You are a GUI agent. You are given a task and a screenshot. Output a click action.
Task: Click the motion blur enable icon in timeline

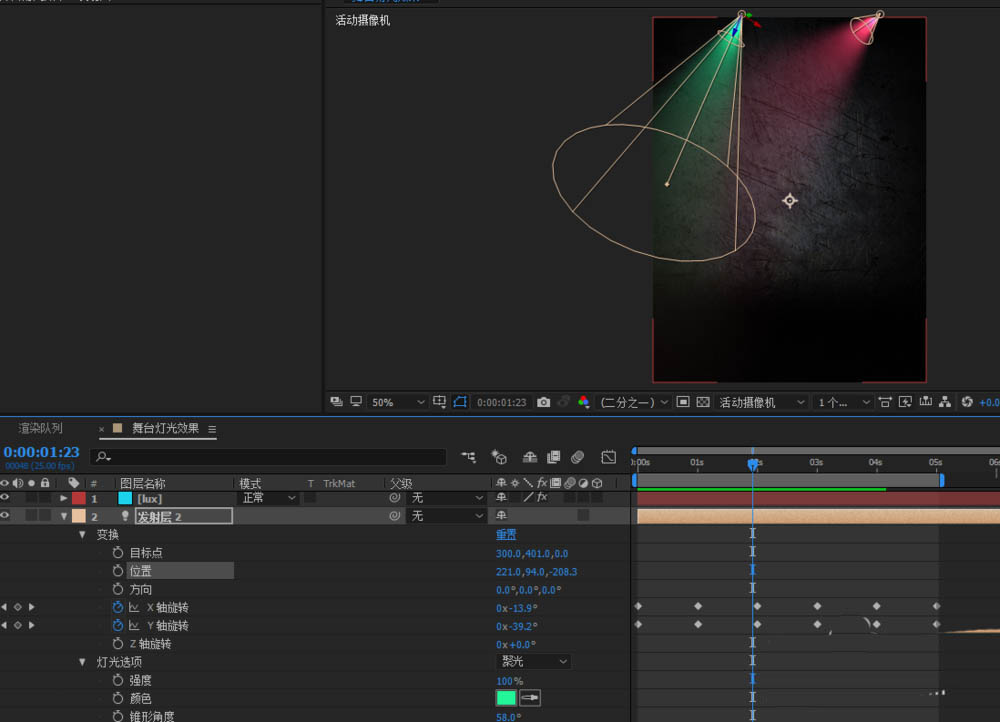coord(577,457)
